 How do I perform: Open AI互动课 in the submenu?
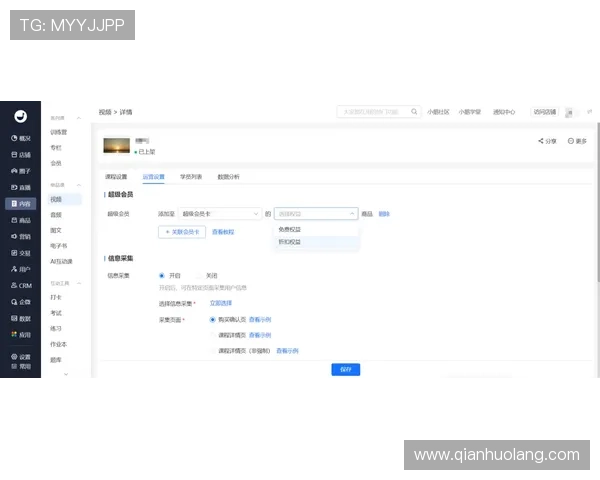61,261
